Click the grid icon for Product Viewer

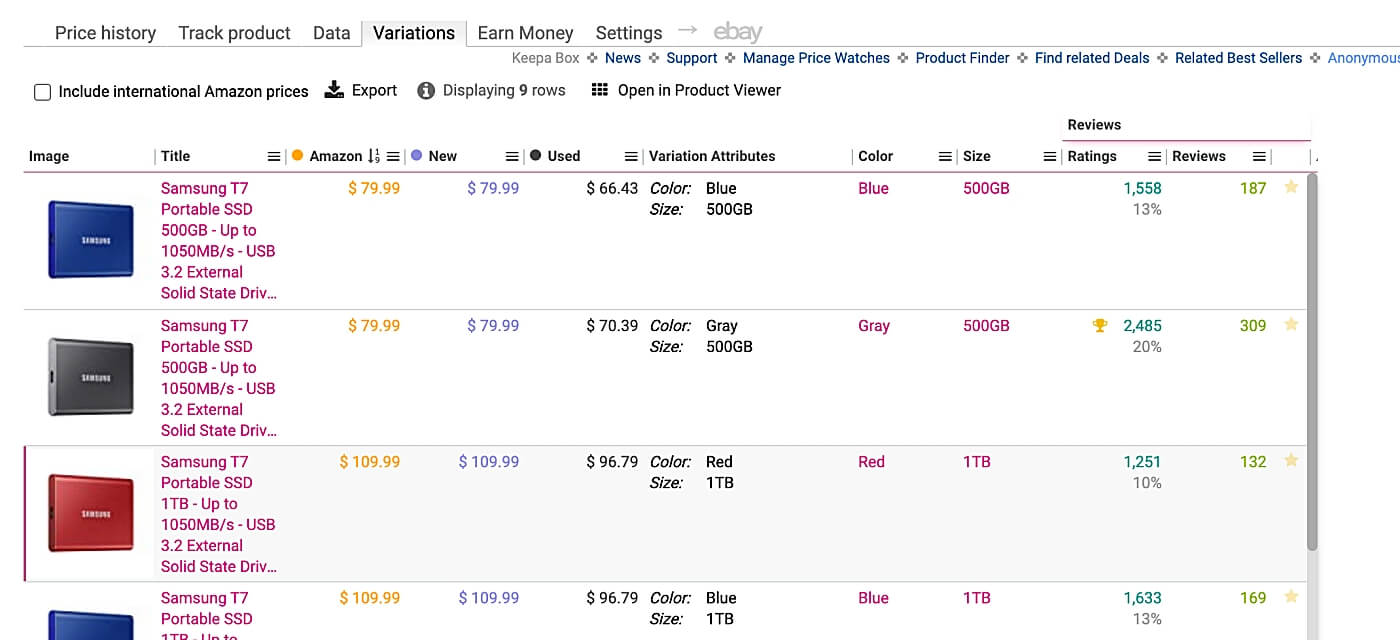[x=600, y=90]
